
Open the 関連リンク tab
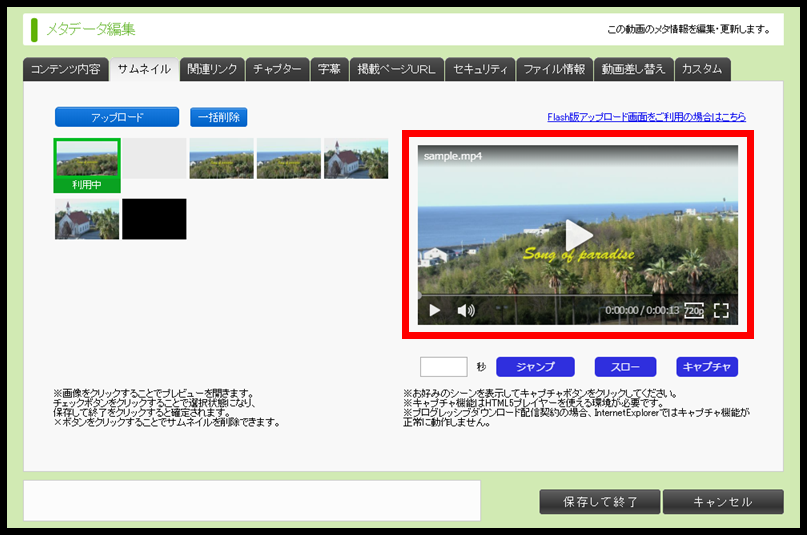pyautogui.click(x=212, y=69)
